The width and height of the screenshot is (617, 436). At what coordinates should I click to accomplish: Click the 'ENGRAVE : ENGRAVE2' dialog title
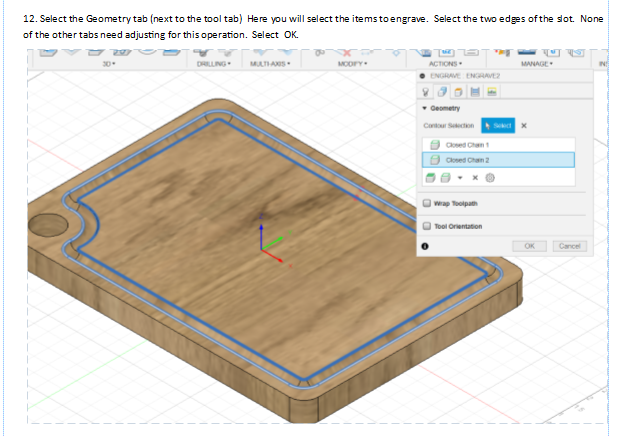pyautogui.click(x=465, y=76)
